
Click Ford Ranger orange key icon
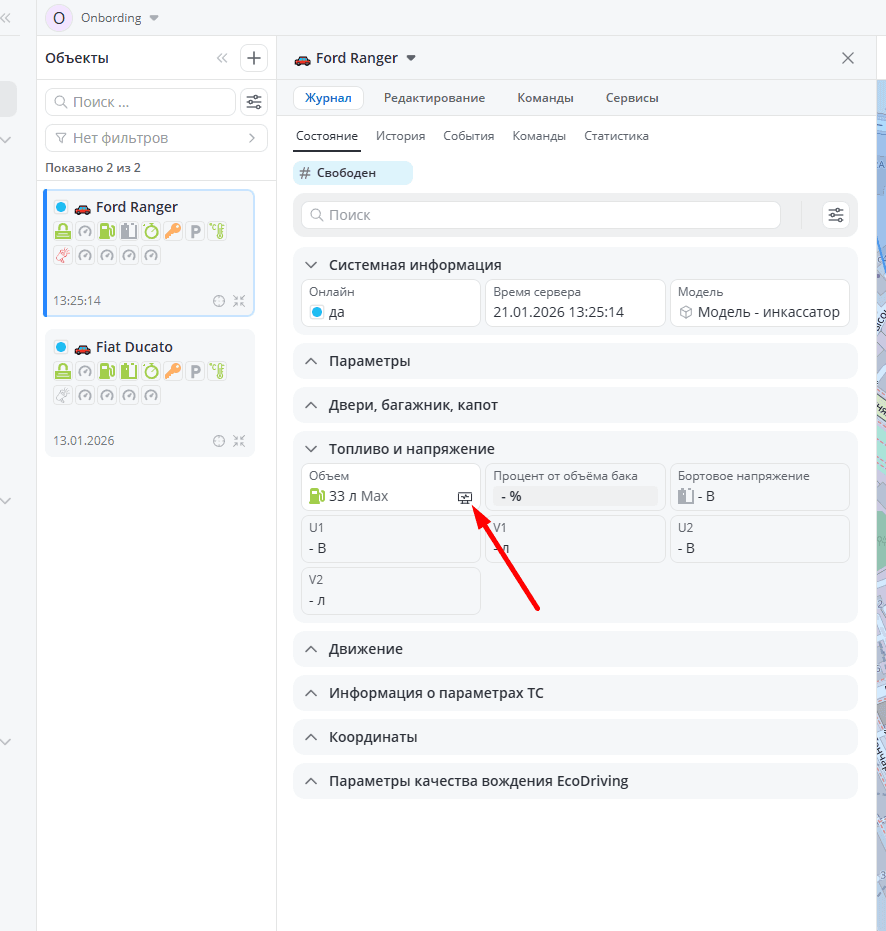coord(173,232)
